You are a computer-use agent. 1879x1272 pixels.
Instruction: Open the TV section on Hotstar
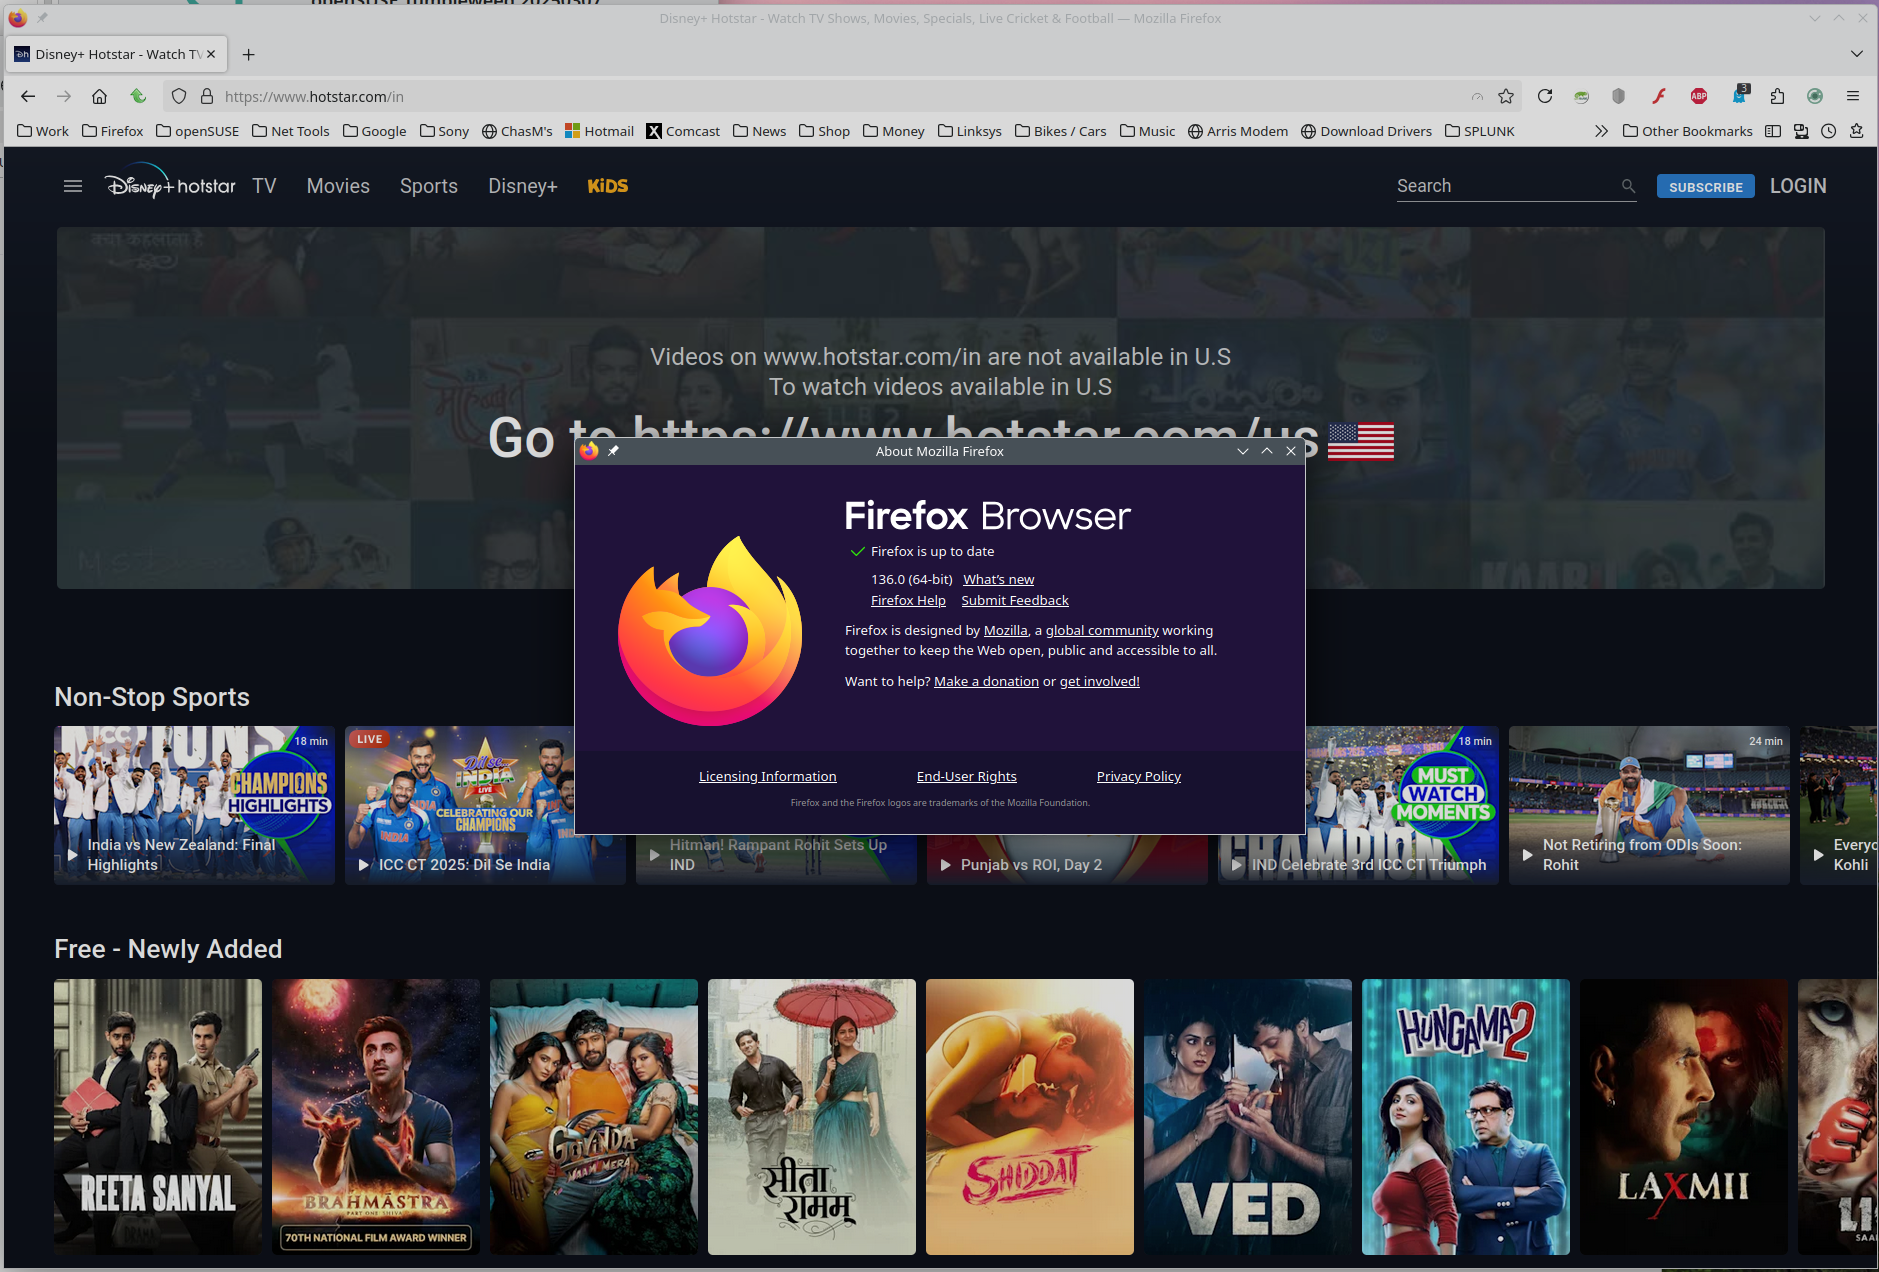pyautogui.click(x=264, y=186)
